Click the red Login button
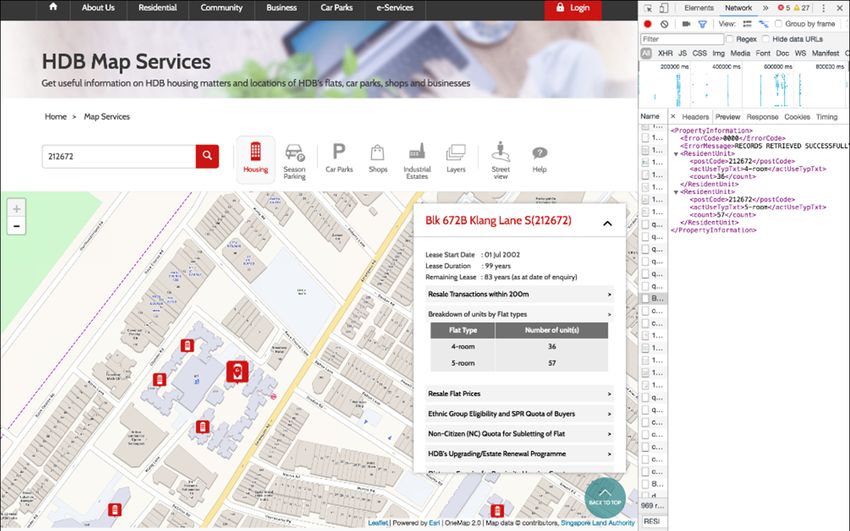850x531 pixels. click(573, 8)
